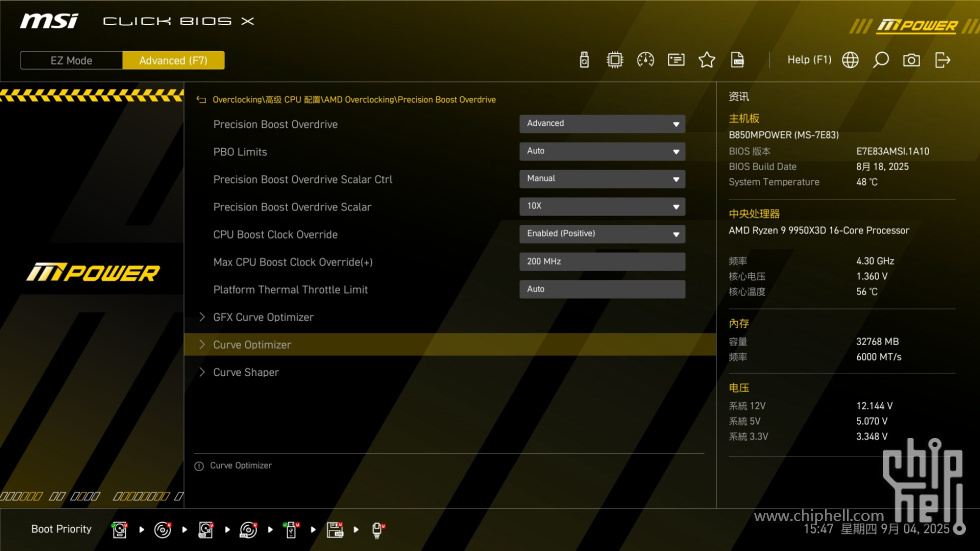This screenshot has width=980, height=551.
Task: Click the PBO Limits label
Action: click(240, 152)
